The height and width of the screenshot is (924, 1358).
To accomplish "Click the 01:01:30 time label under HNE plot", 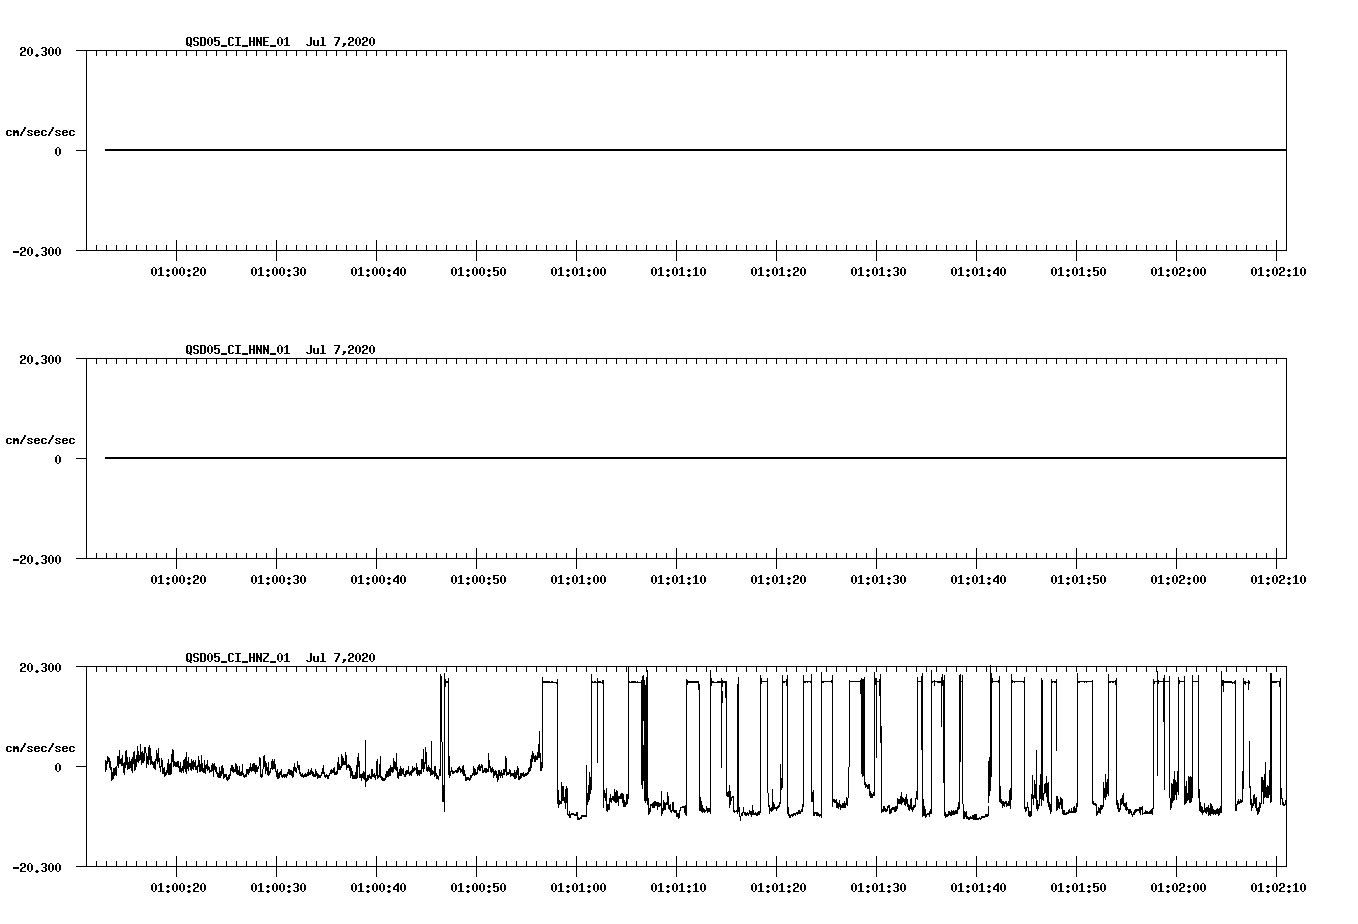I will pos(878,271).
